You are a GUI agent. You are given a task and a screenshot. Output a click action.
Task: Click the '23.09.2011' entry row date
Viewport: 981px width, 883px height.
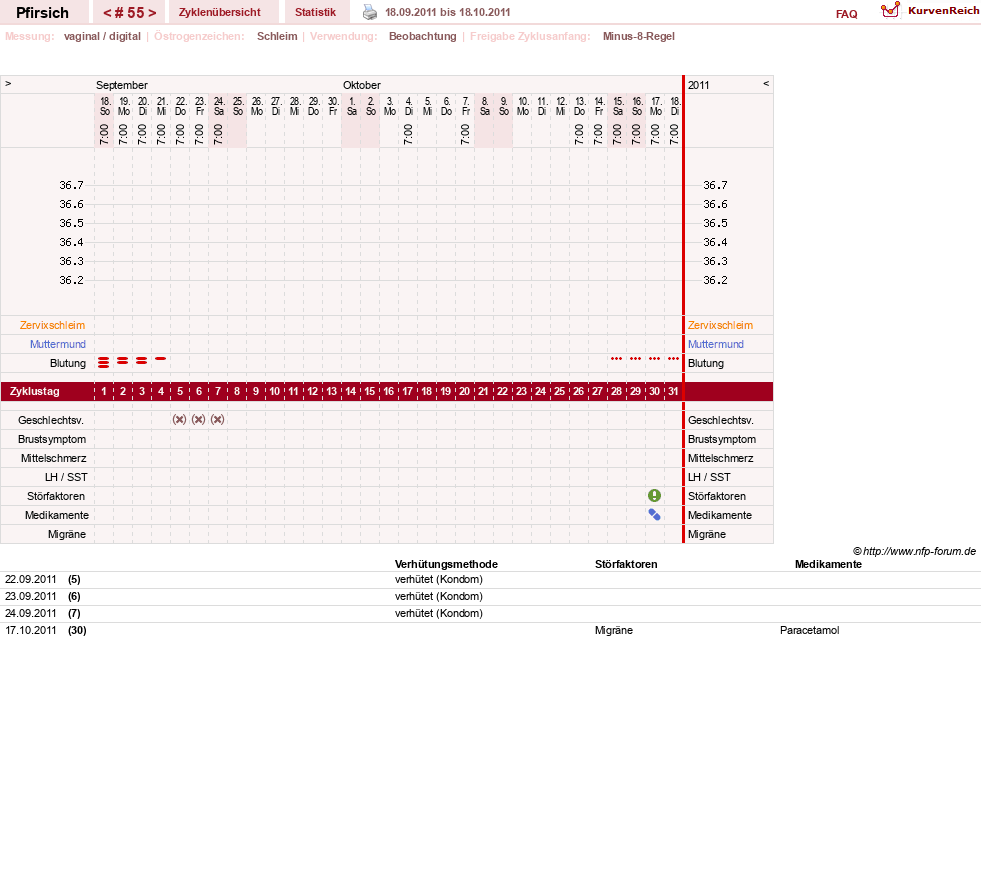coord(31,596)
